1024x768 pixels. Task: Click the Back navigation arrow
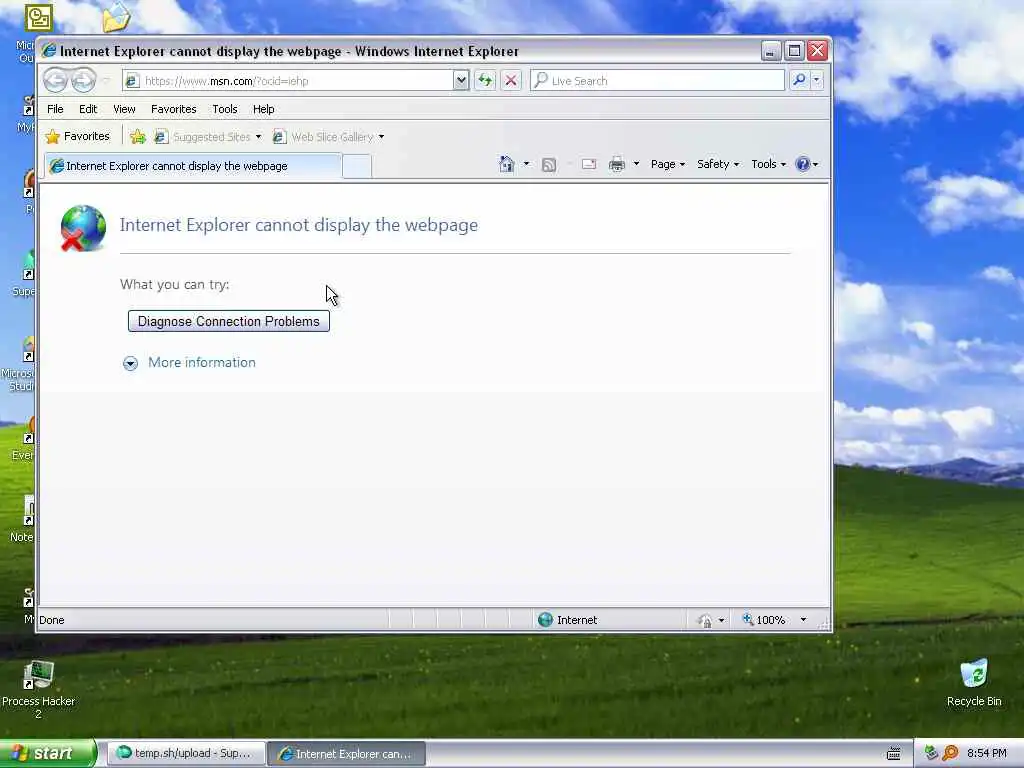pyautogui.click(x=56, y=80)
